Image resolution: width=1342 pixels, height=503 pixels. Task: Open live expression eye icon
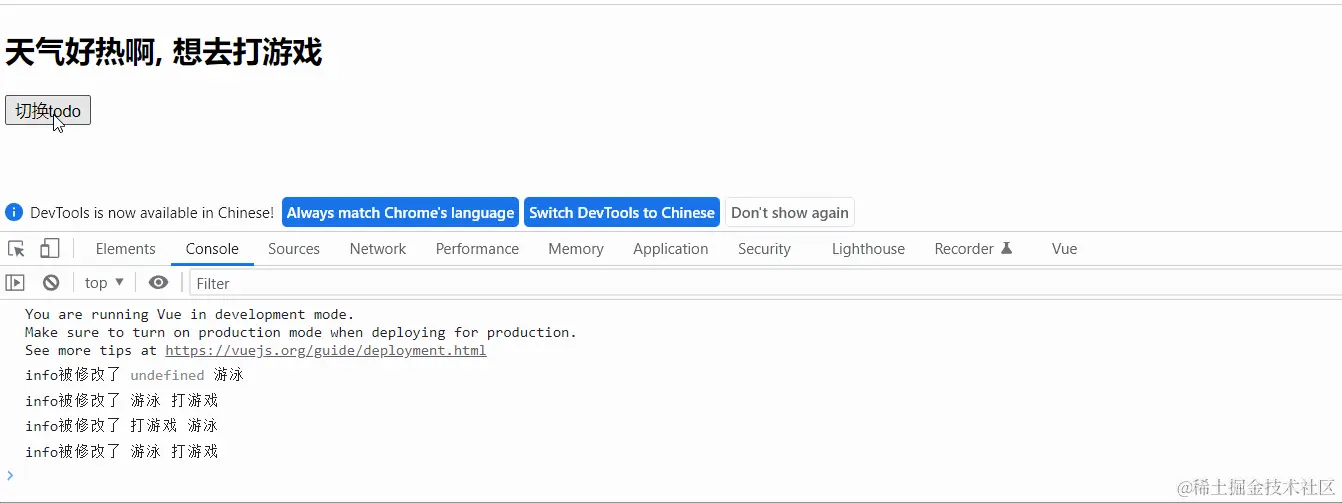pyautogui.click(x=158, y=283)
